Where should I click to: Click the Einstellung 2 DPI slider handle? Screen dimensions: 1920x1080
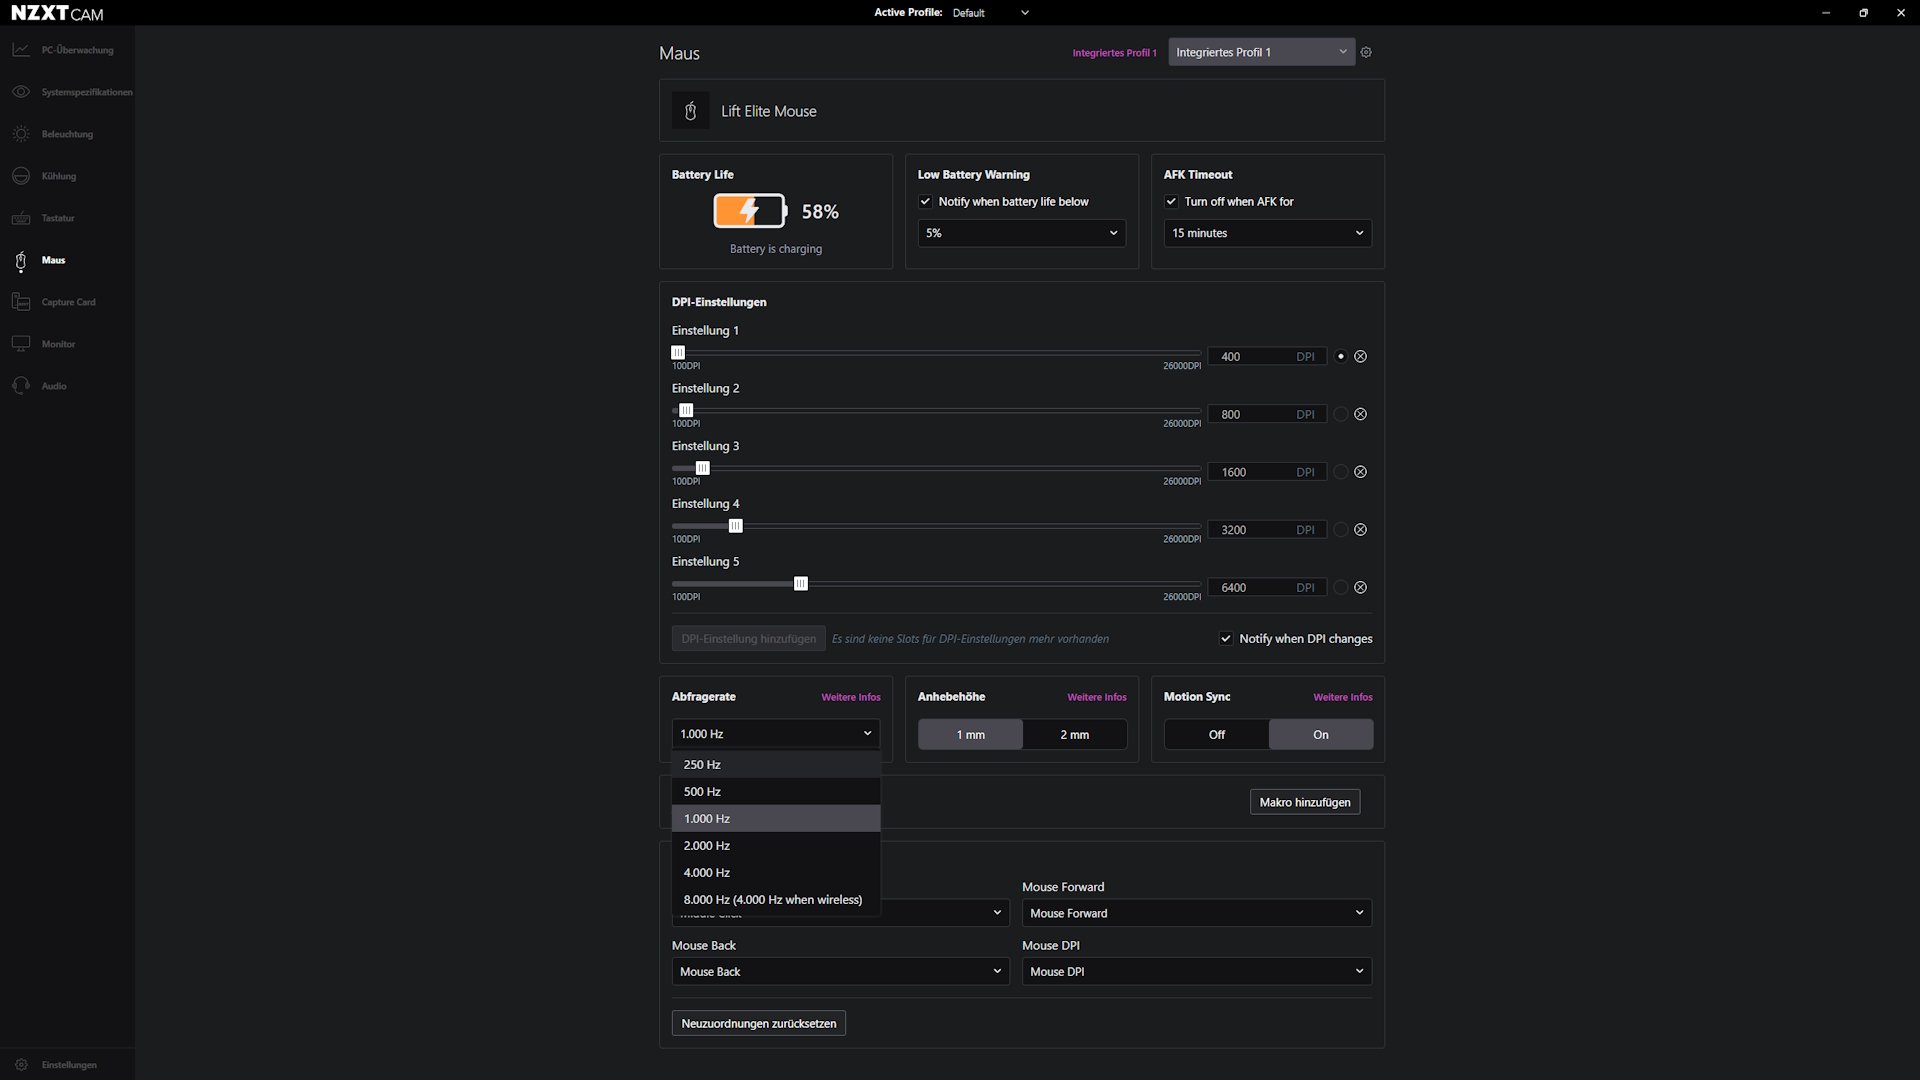point(686,411)
